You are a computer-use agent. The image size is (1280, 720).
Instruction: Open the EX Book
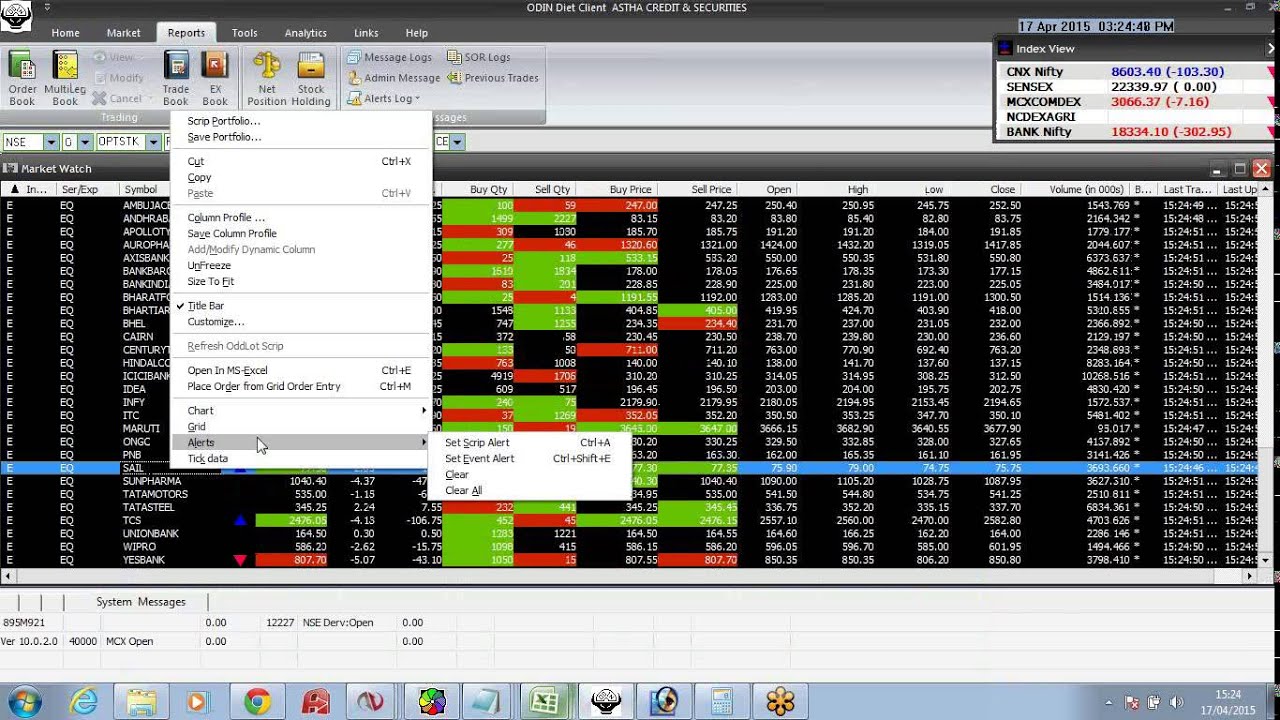[215, 79]
